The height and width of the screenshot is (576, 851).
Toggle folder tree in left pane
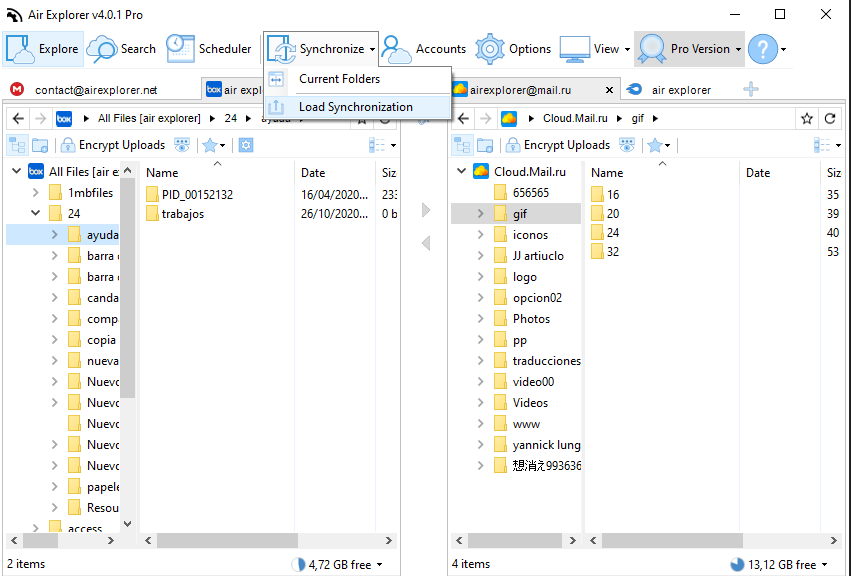pyautogui.click(x=17, y=145)
